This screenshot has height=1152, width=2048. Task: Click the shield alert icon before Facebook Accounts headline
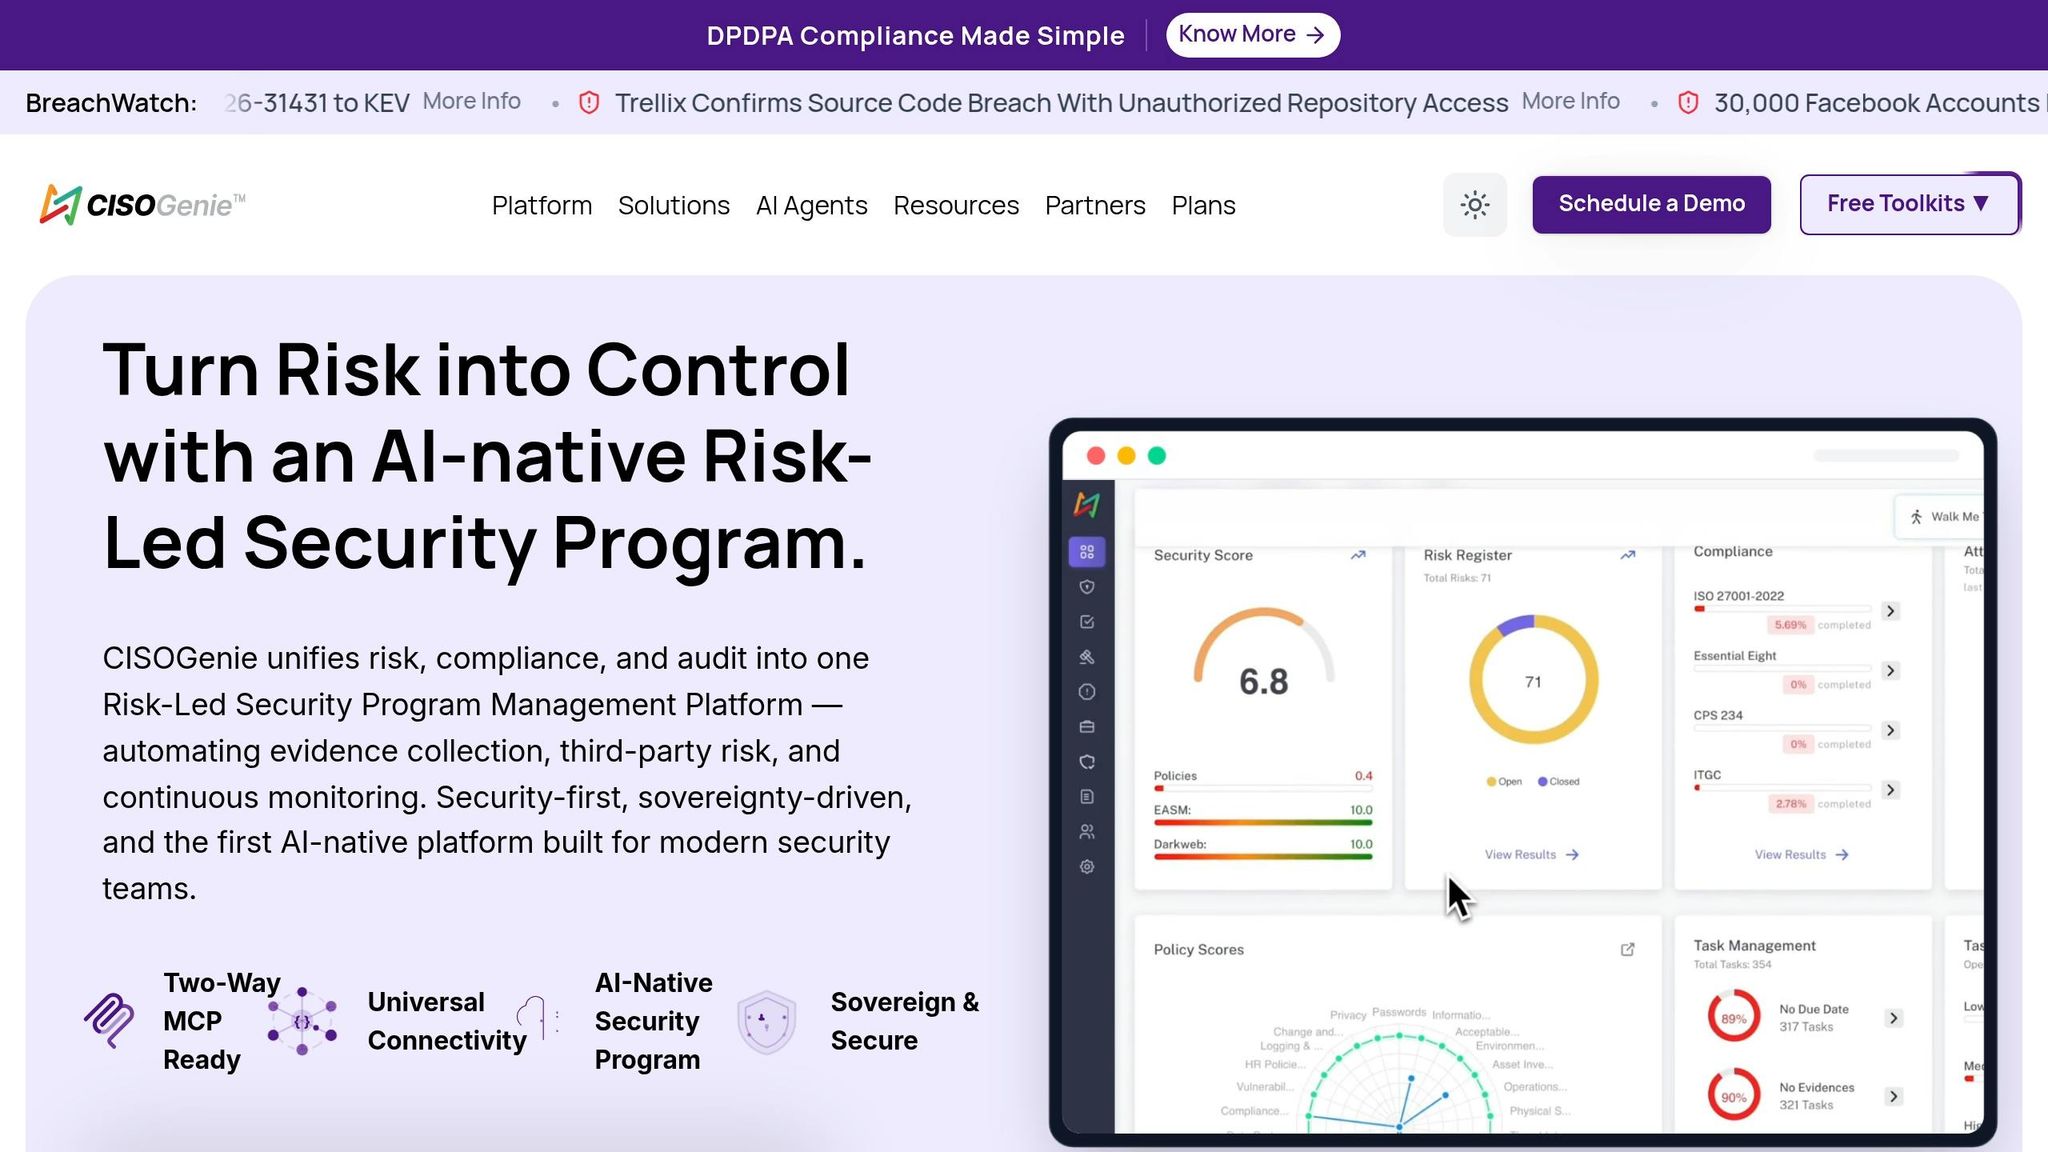point(1688,103)
